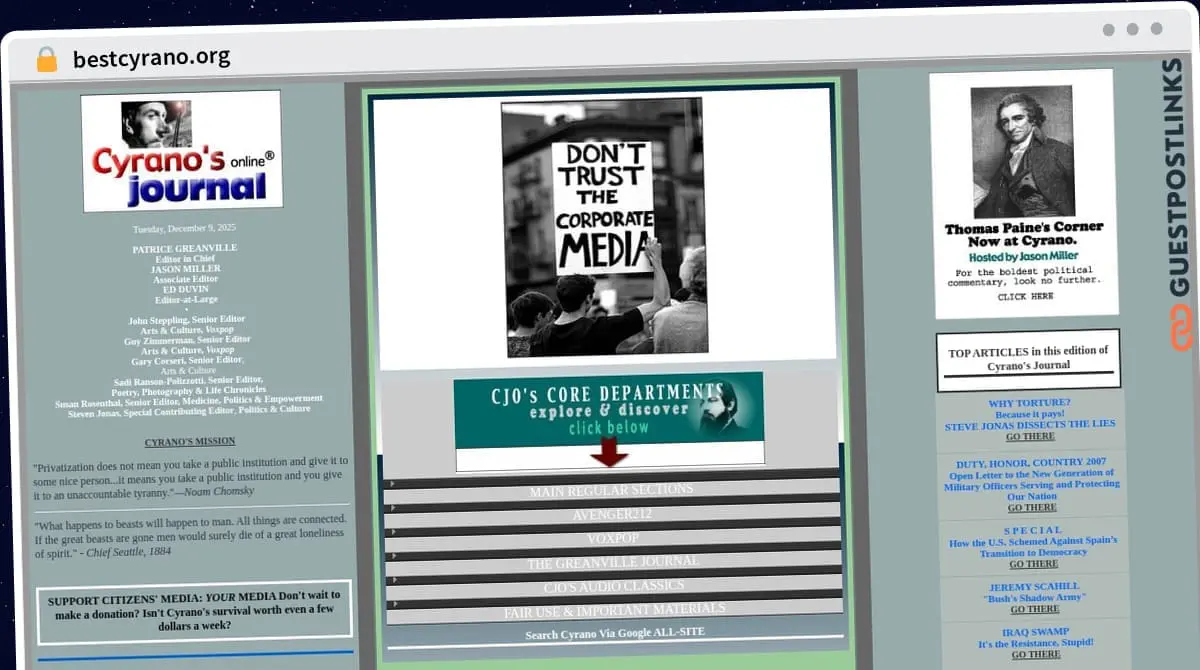Viewport: 1200px width, 670px height.
Task: Click the Chief Seattle, 1884 quote
Action: (191, 536)
